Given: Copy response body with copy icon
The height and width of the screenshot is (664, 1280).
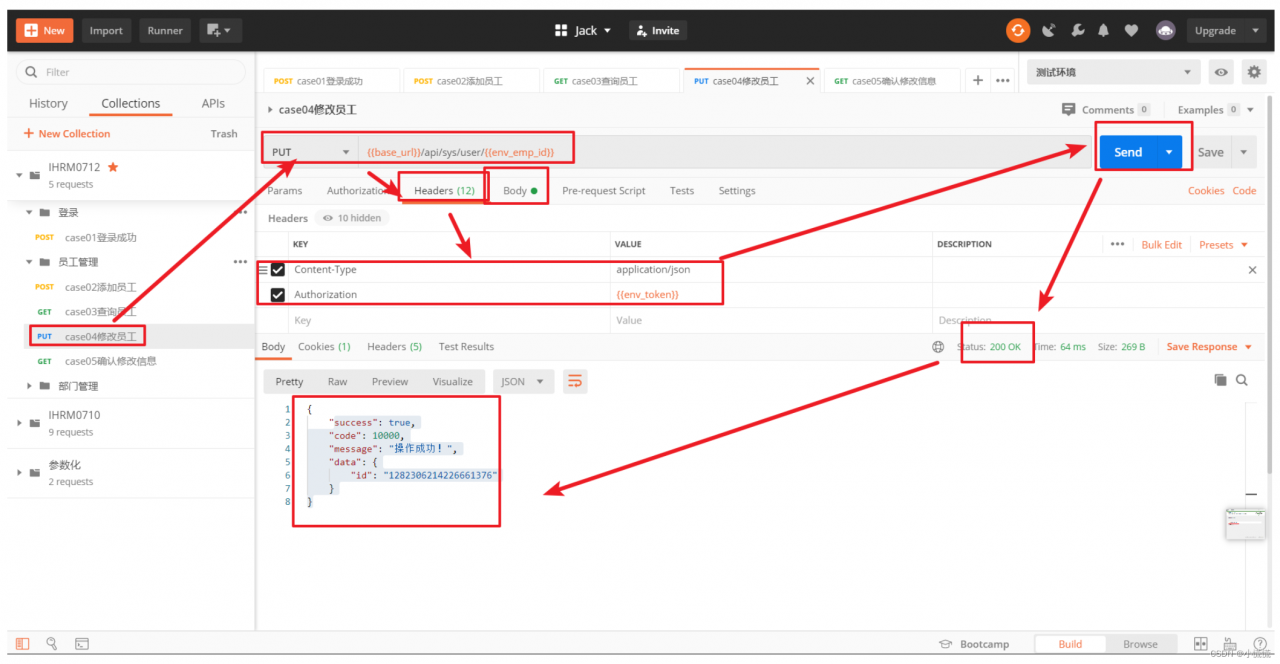Looking at the screenshot, I should point(1220,380).
